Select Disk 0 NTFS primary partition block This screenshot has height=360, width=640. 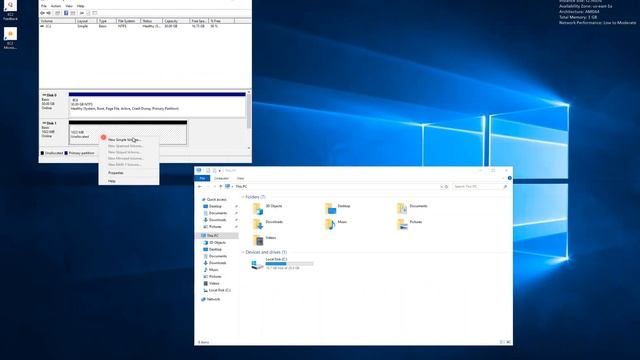click(x=157, y=104)
